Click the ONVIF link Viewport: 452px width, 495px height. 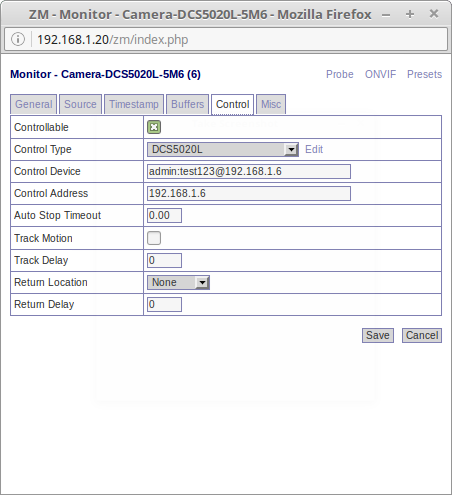[380, 74]
